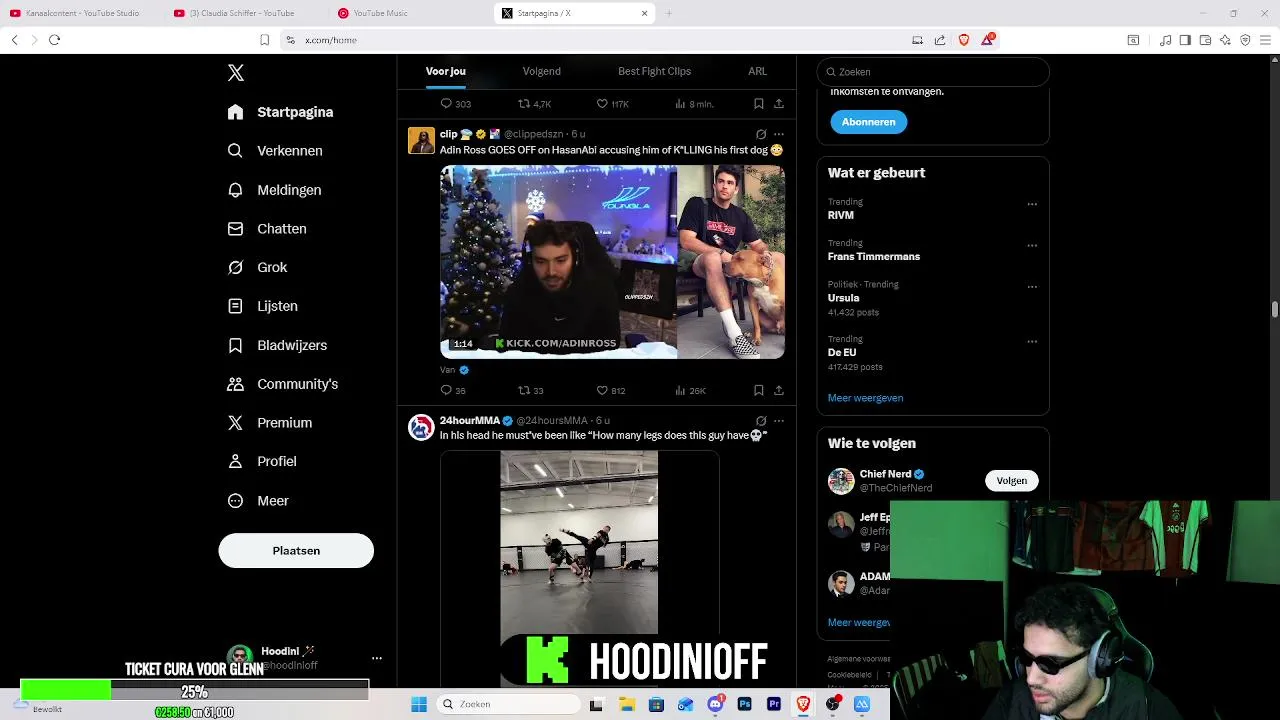Toggle the browser sidebar panel icon
This screenshot has height=720, width=1280.
point(1185,40)
